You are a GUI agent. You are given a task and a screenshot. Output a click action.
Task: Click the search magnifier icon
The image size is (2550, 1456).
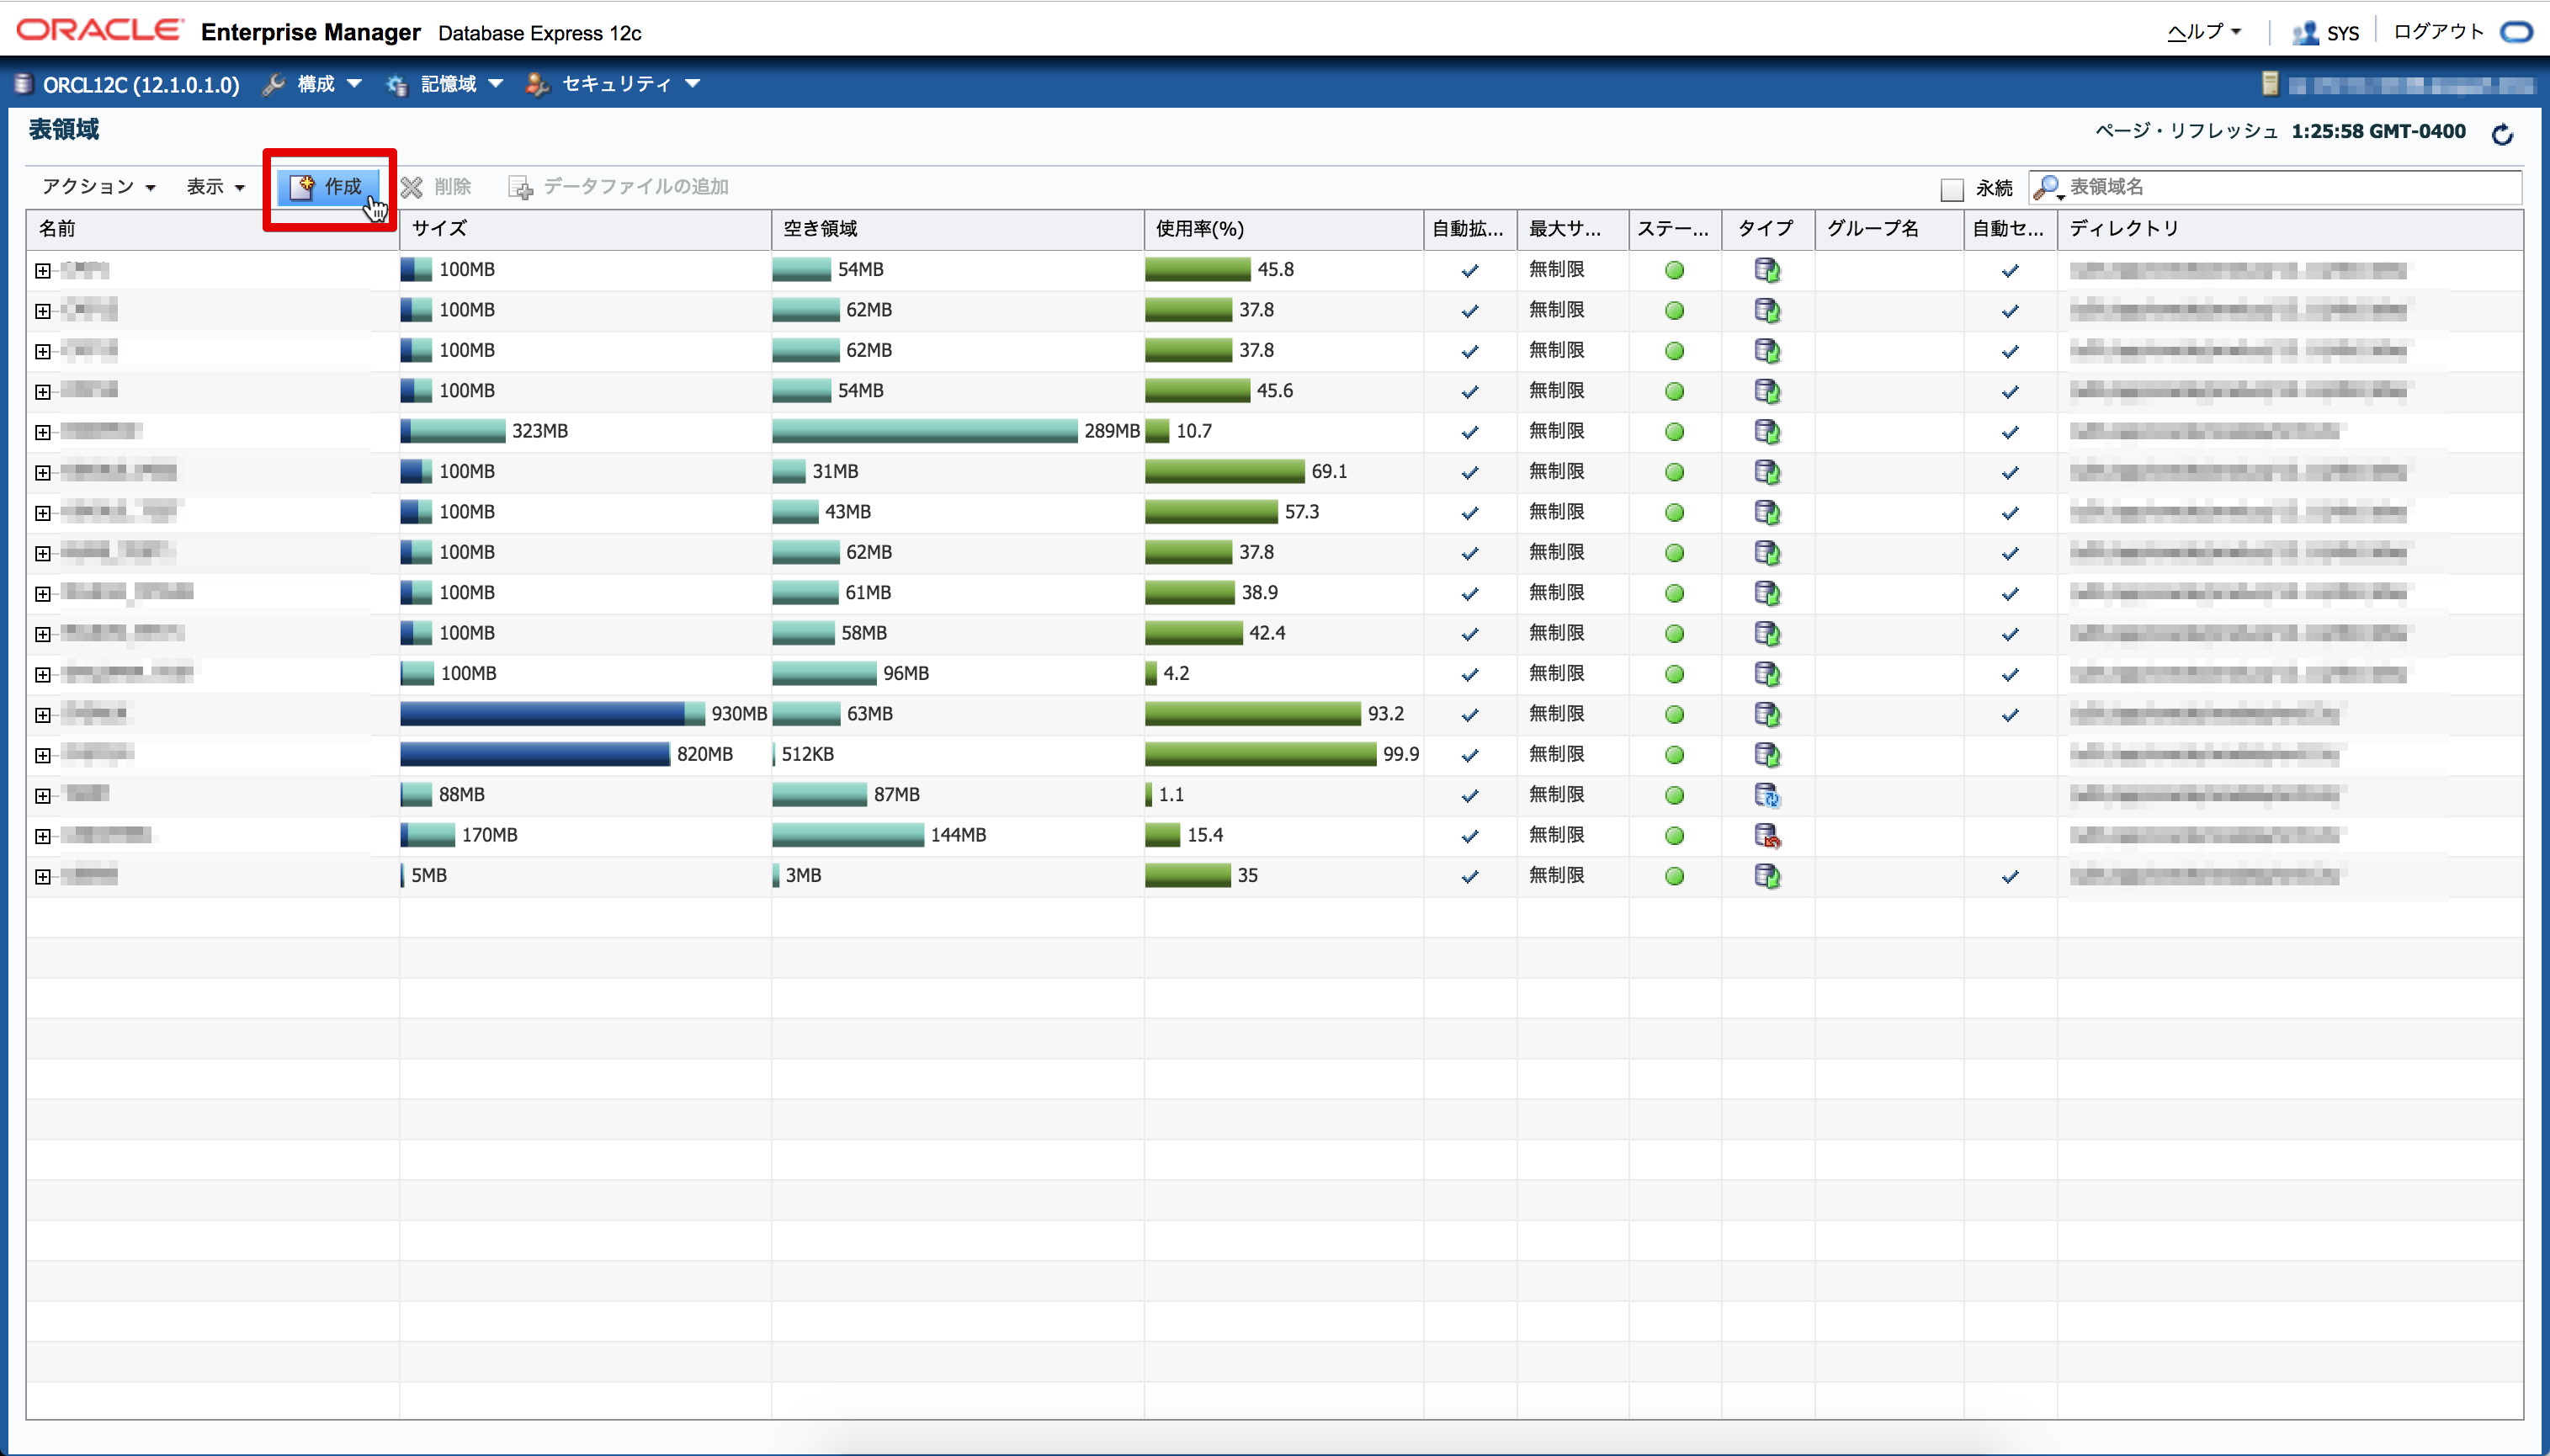[x=2047, y=187]
